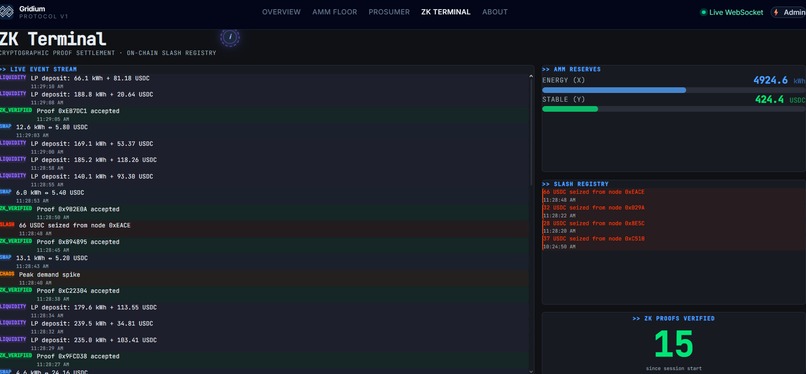Click the lightning bolt icon in Admin

pyautogui.click(x=776, y=12)
